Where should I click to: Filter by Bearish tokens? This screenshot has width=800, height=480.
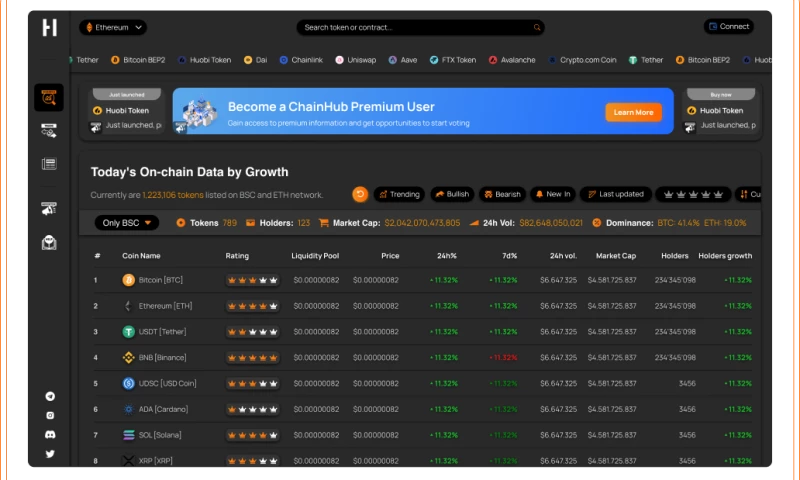point(503,194)
